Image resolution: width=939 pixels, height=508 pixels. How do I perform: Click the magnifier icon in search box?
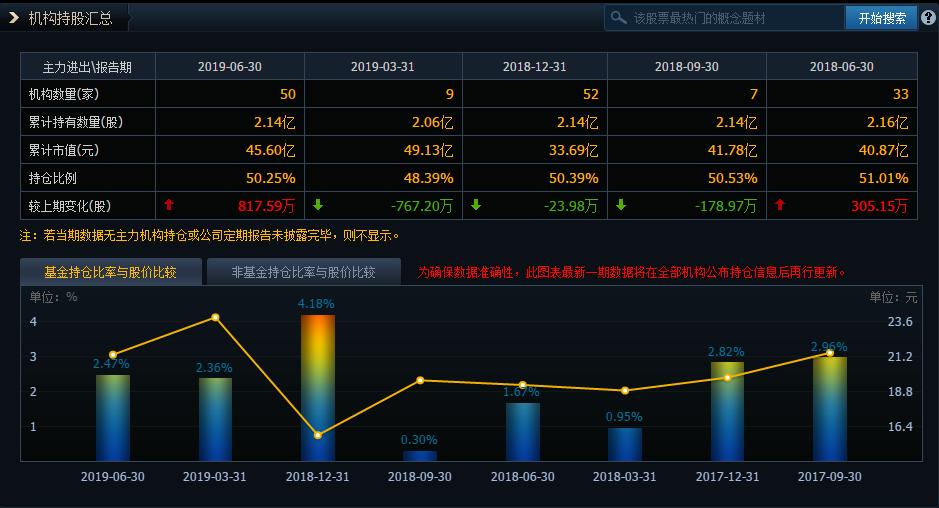[x=618, y=17]
